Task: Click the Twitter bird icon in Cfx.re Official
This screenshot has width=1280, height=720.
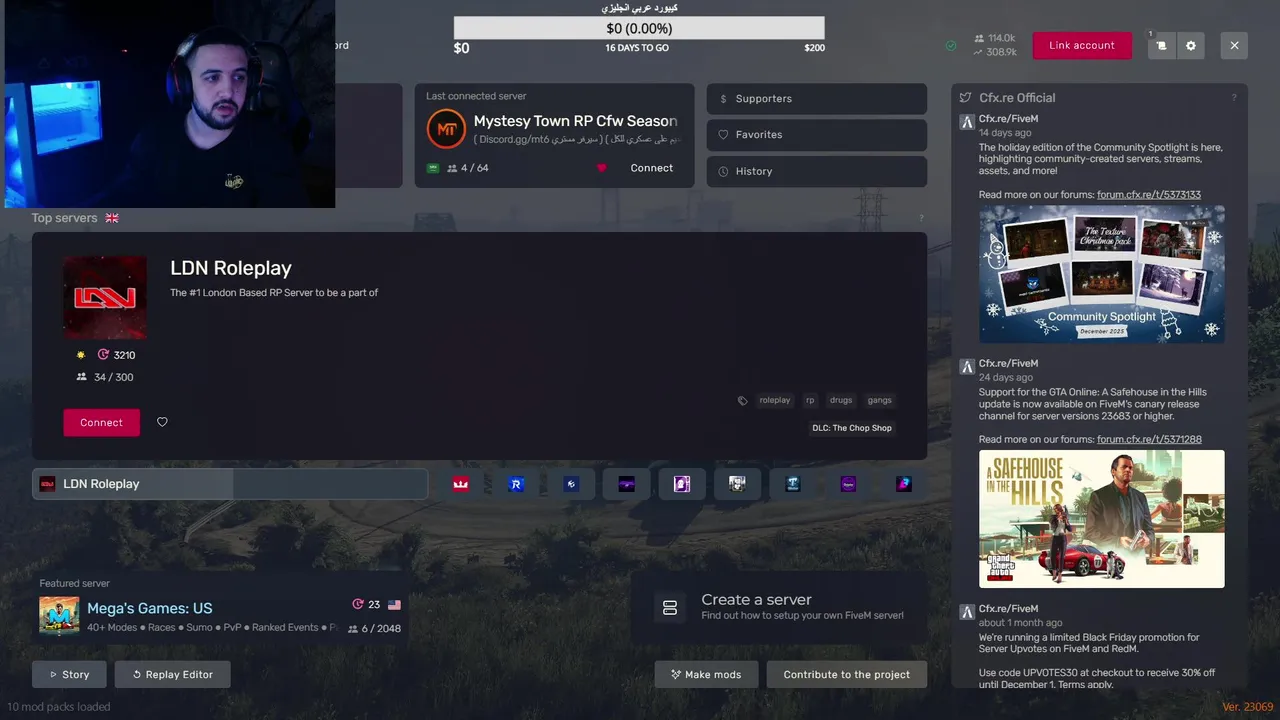Action: click(x=965, y=98)
